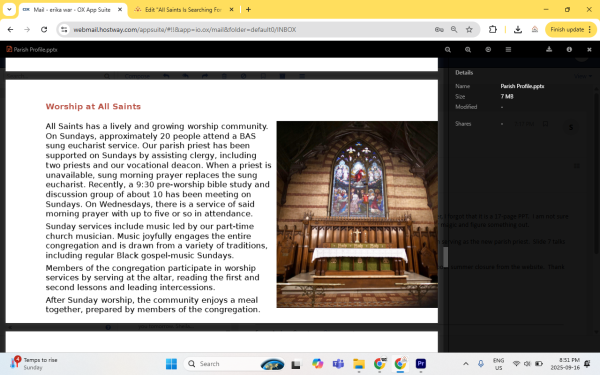600x375 pixels.
Task: Open Wi-Fi network settings in the tray
Action: click(x=516, y=364)
